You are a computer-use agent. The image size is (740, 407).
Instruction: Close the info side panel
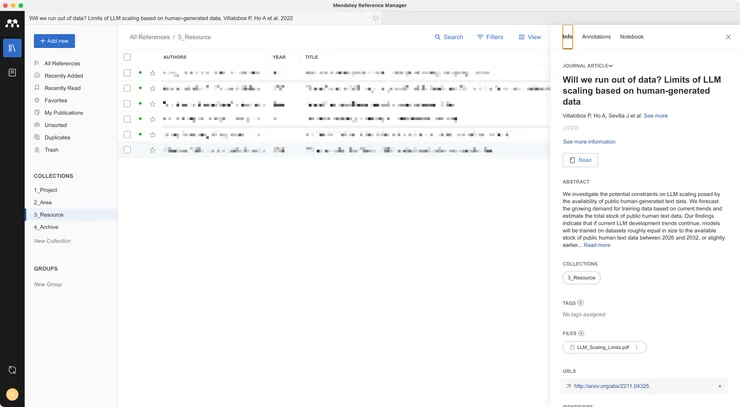point(728,37)
